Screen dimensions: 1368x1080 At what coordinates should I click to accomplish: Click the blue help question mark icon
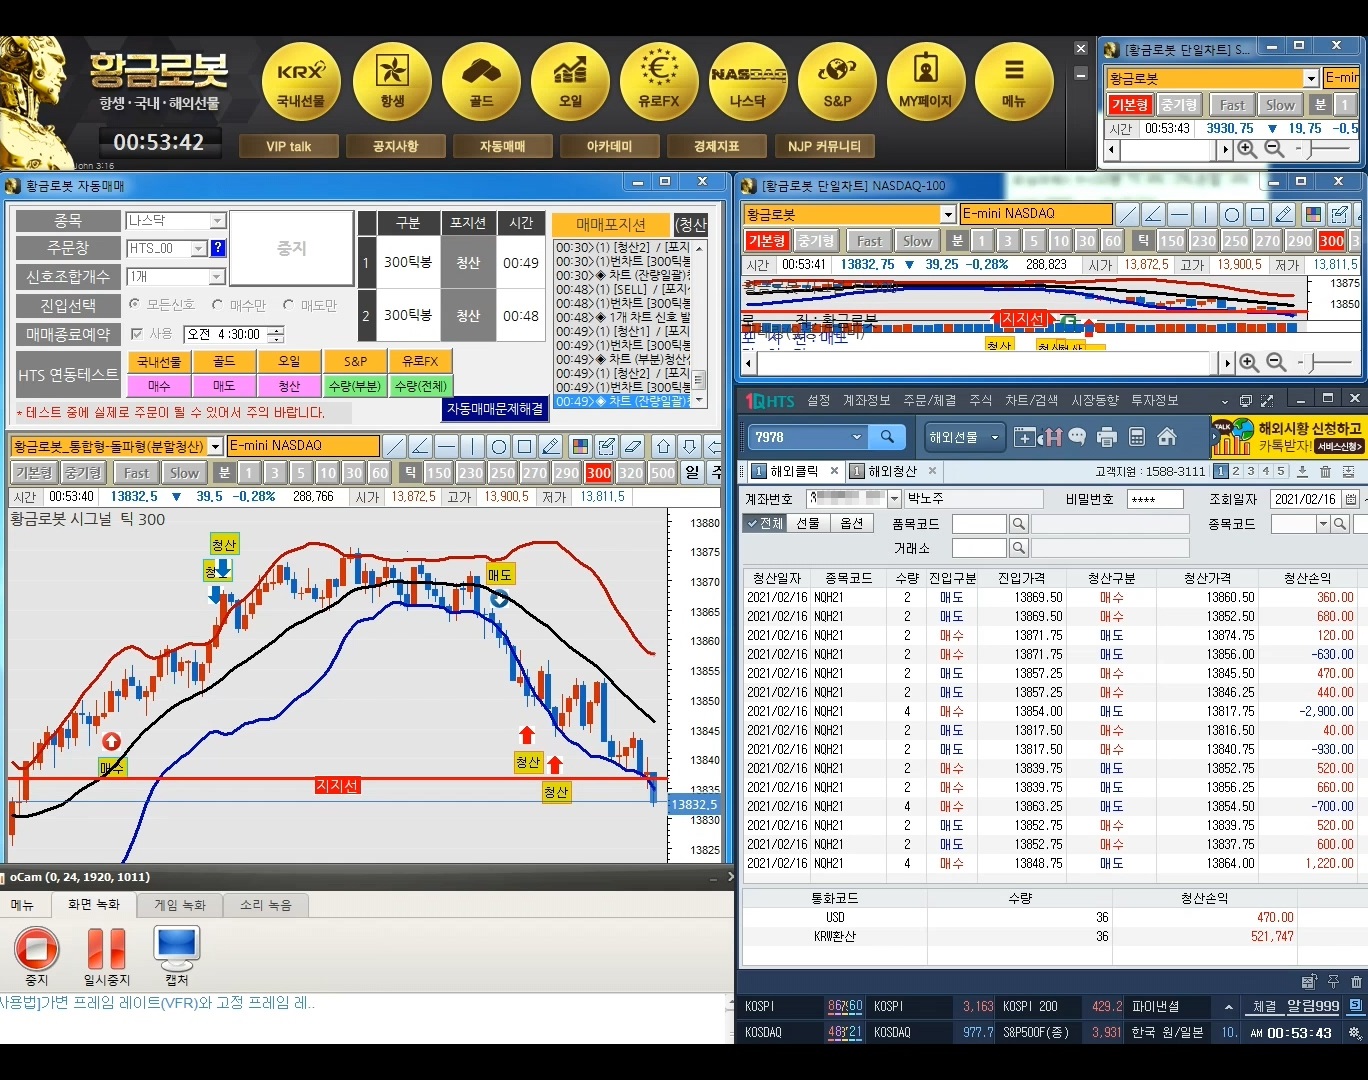218,248
